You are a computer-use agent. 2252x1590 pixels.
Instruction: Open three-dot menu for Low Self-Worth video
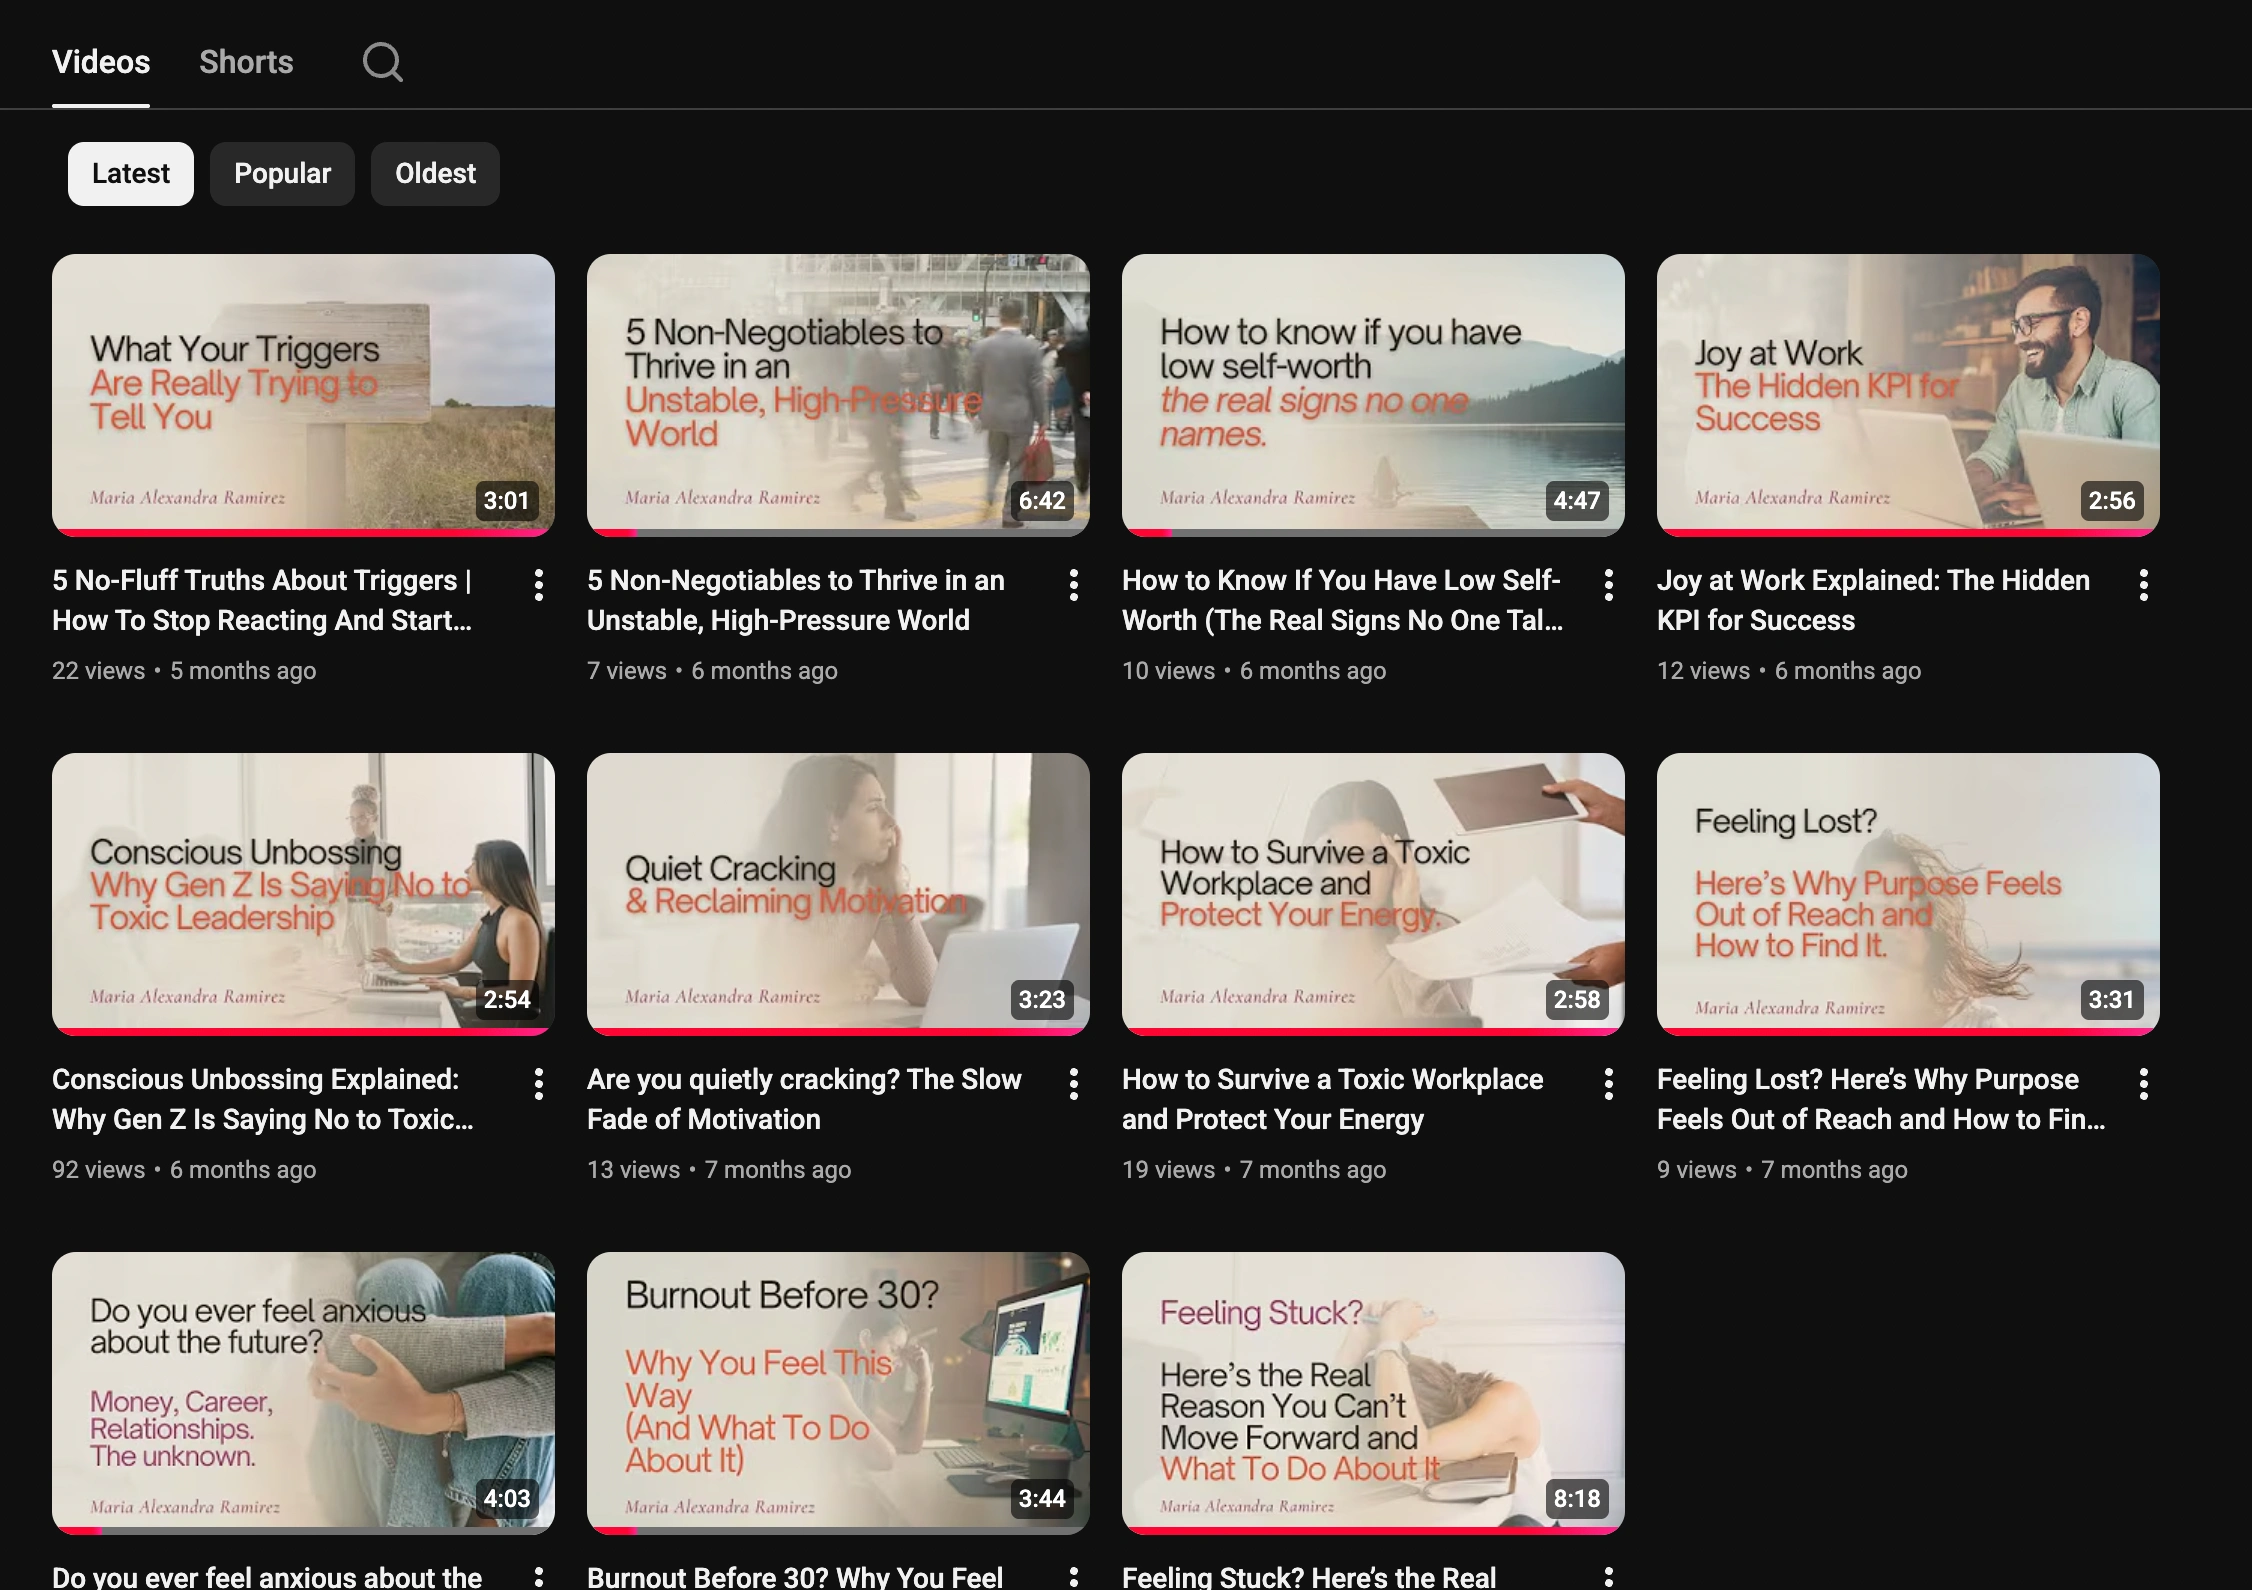(1609, 585)
